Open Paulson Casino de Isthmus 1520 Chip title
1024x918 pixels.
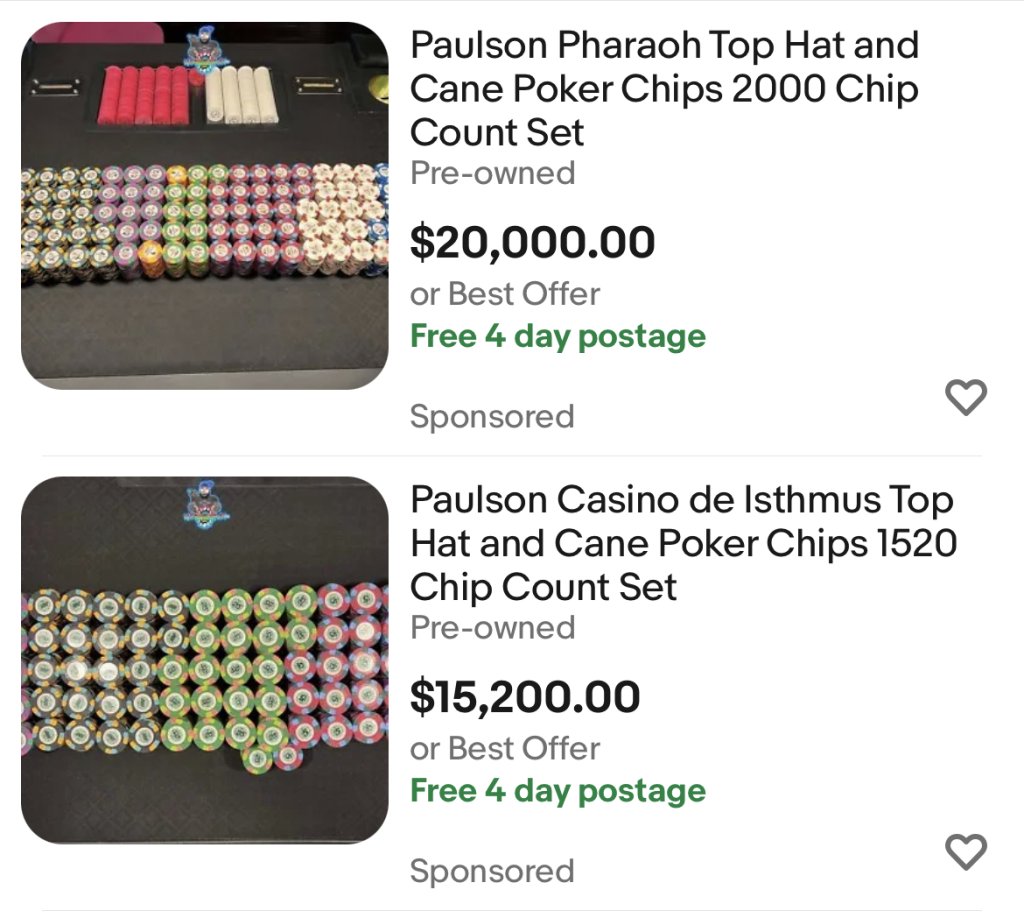[x=682, y=542]
